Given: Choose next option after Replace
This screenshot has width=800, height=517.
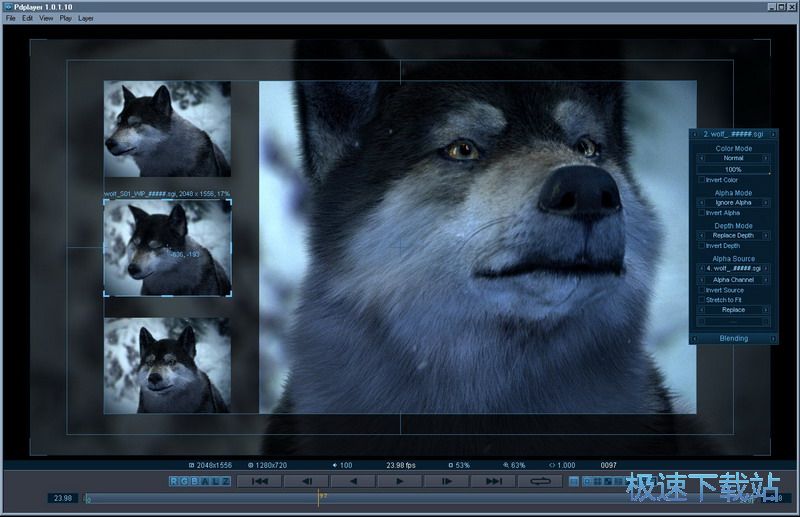Looking at the screenshot, I should (765, 310).
